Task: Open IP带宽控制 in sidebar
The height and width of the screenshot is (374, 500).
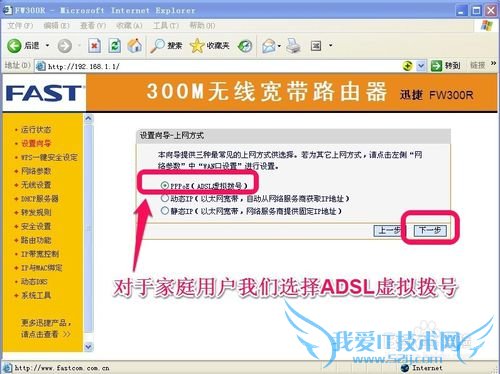Action: click(x=40, y=254)
